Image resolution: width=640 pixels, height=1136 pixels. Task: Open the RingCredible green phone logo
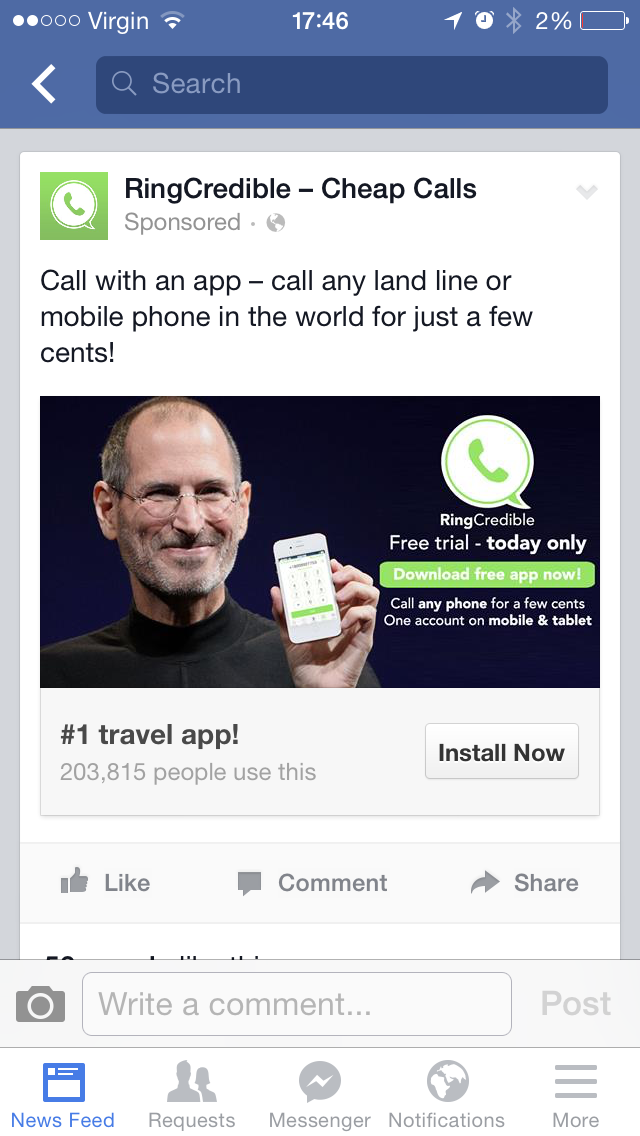click(x=74, y=206)
